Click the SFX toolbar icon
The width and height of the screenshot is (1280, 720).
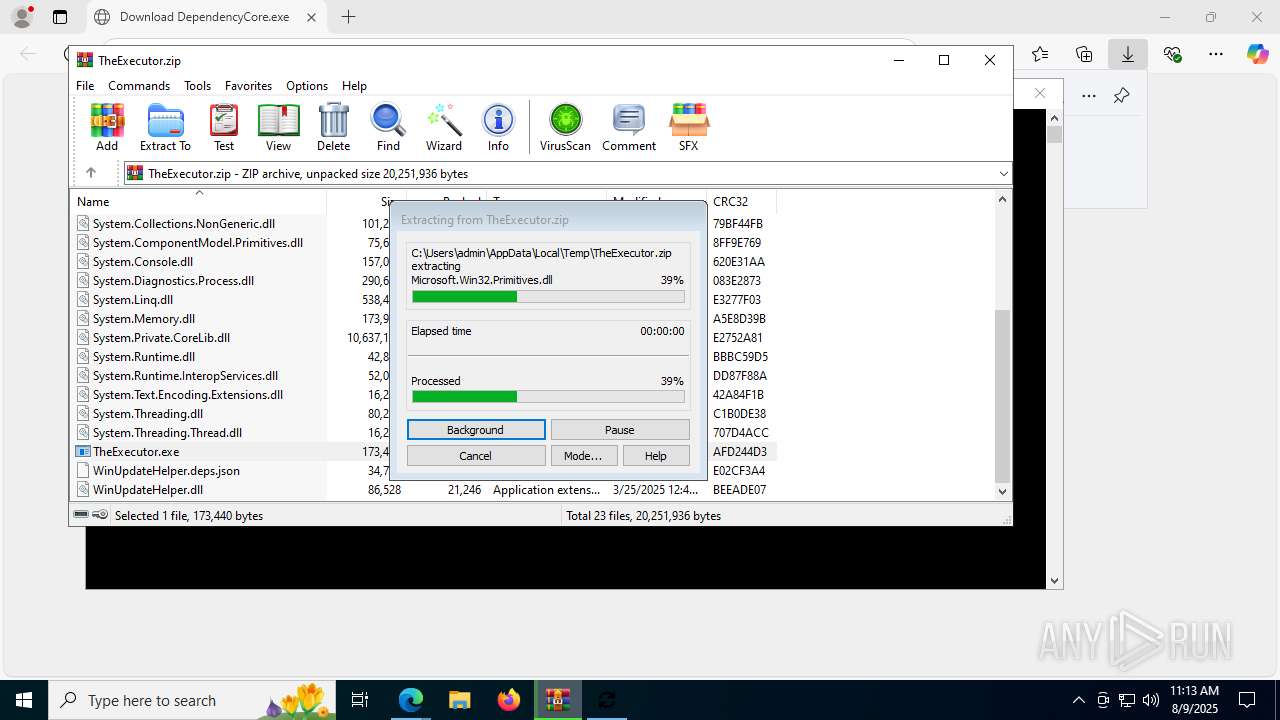pos(688,127)
